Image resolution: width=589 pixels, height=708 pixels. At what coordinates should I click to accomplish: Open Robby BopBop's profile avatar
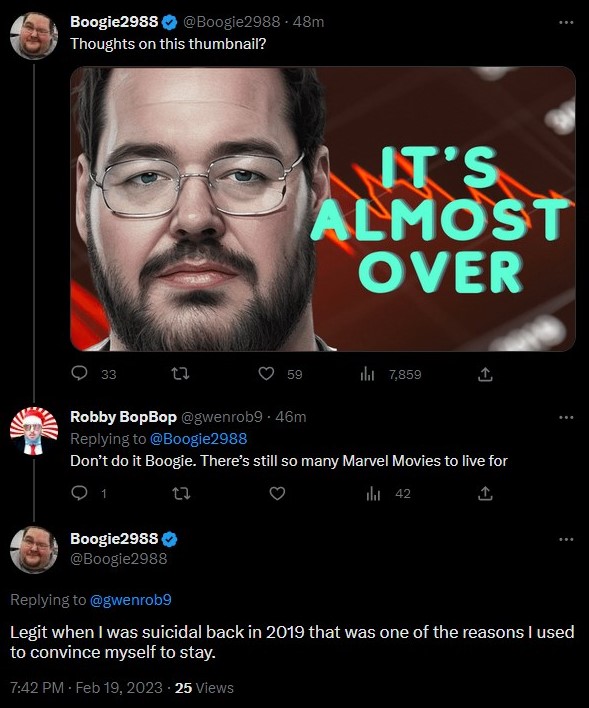[34, 431]
